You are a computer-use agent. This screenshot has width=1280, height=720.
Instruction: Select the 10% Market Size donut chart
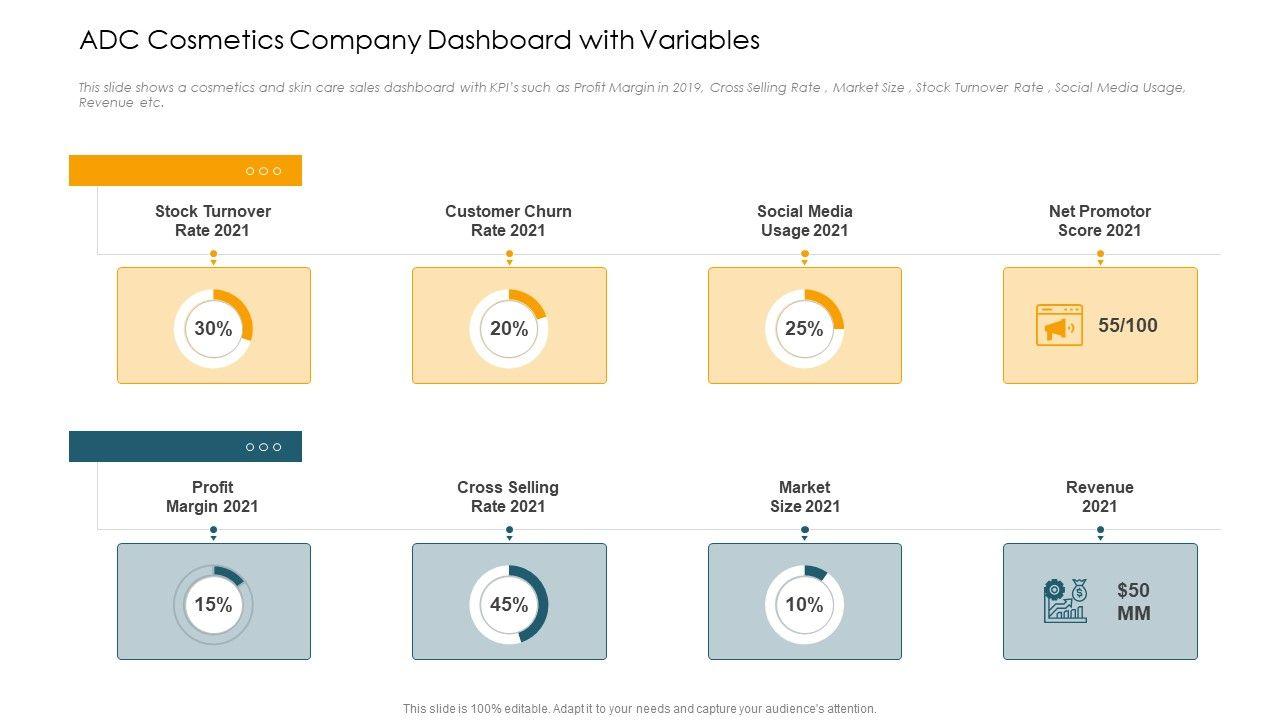click(804, 605)
